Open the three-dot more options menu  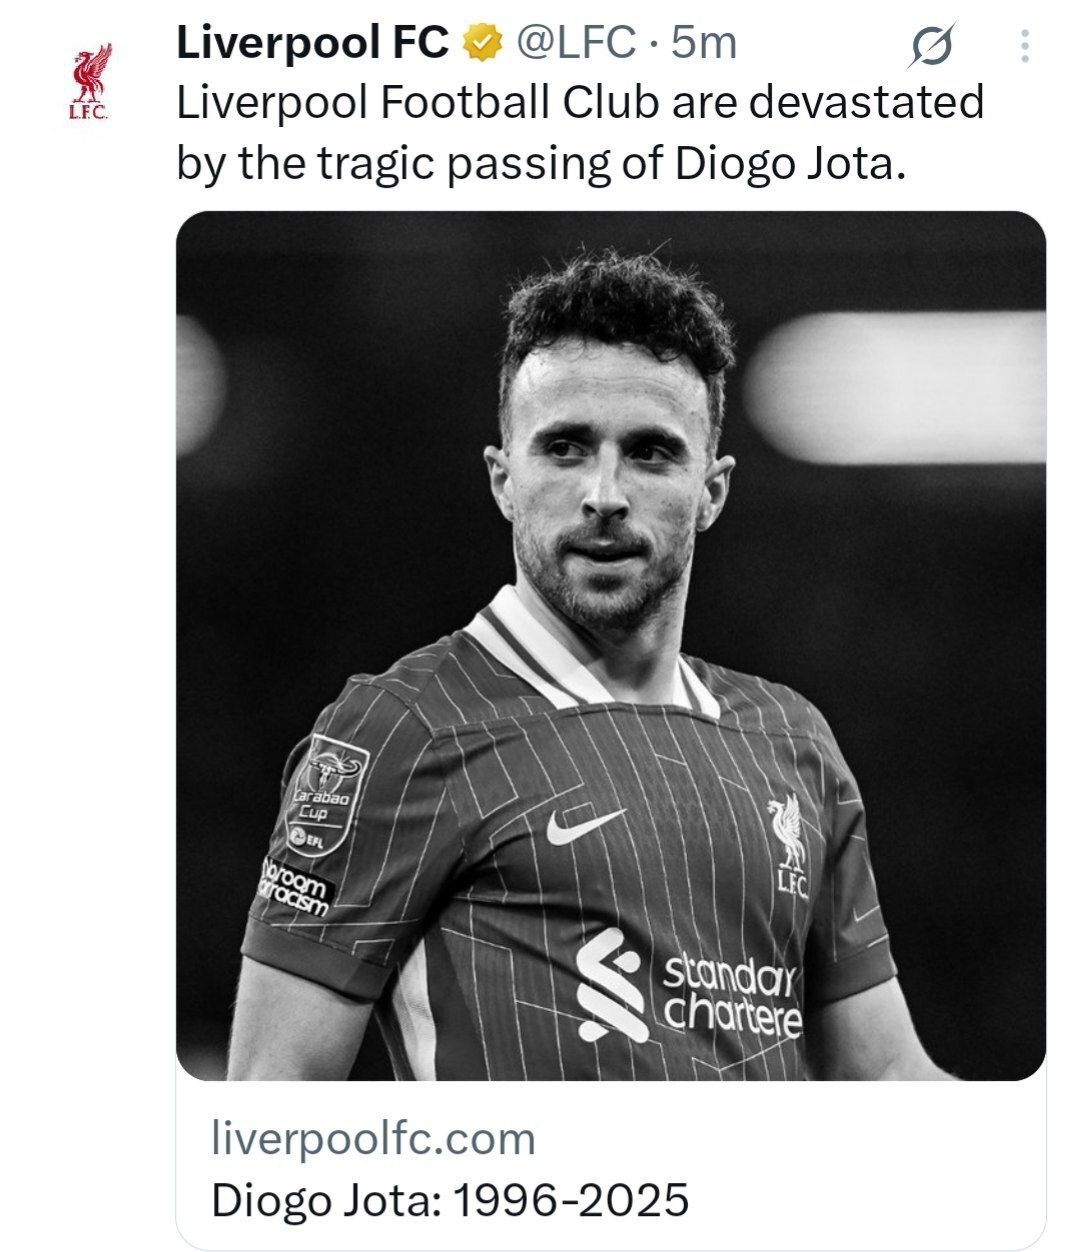[1023, 45]
